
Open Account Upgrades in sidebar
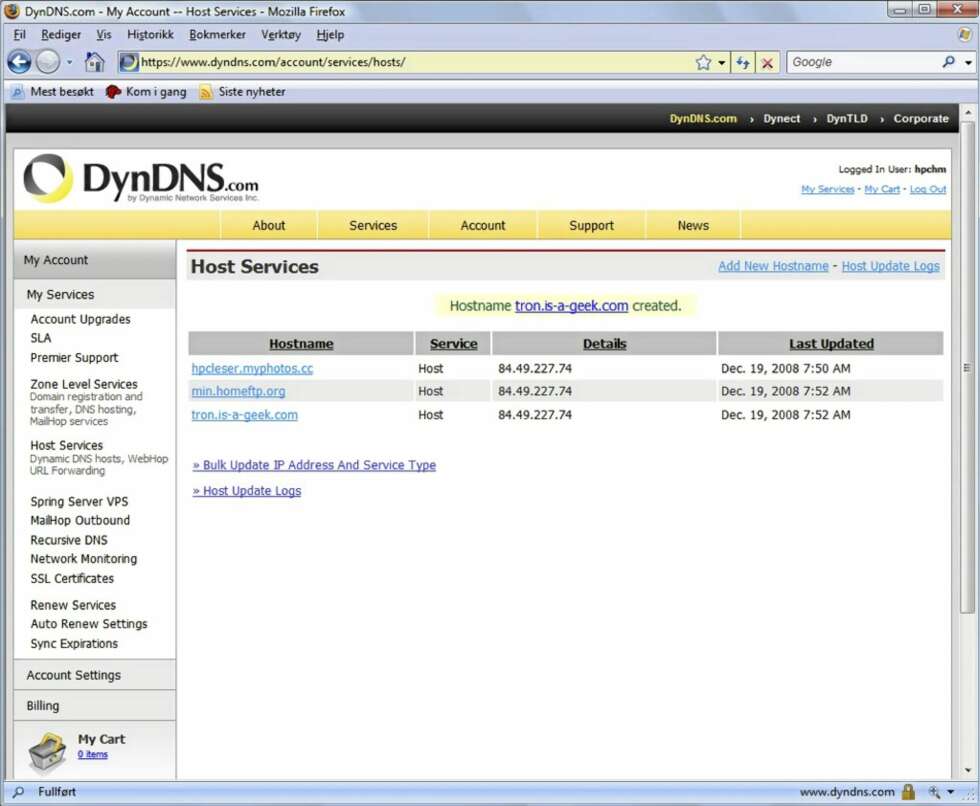[x=80, y=319]
